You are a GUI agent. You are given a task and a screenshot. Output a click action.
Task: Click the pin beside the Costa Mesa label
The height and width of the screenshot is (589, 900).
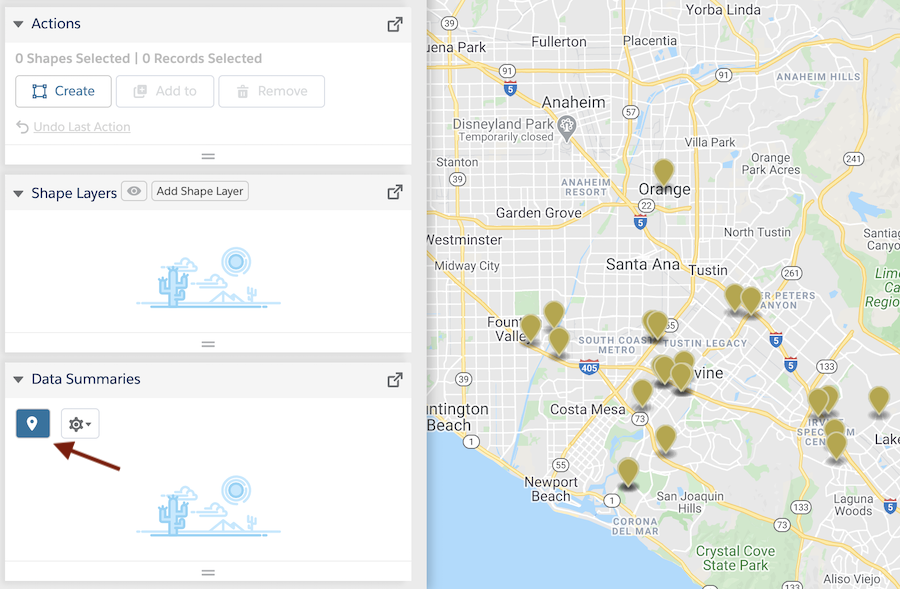[x=642, y=393]
